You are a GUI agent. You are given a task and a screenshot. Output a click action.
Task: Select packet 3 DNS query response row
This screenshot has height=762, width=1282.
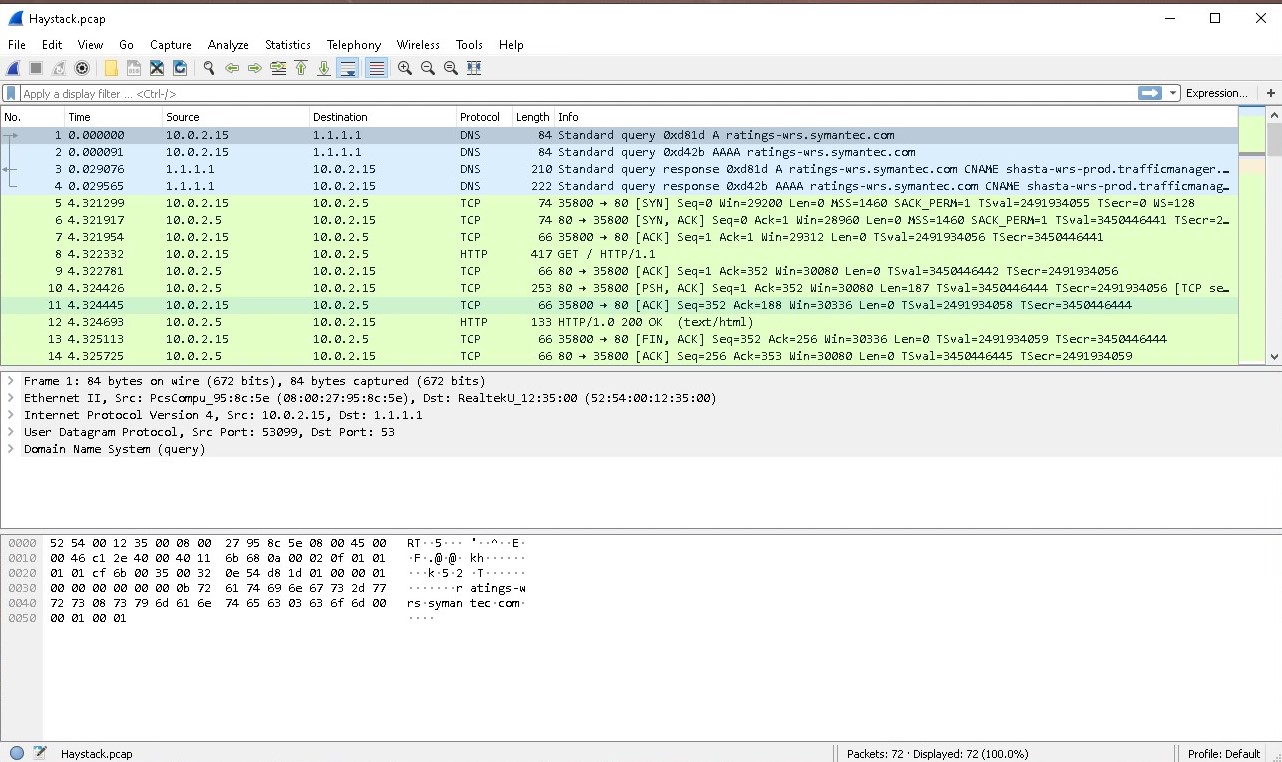click(x=619, y=169)
